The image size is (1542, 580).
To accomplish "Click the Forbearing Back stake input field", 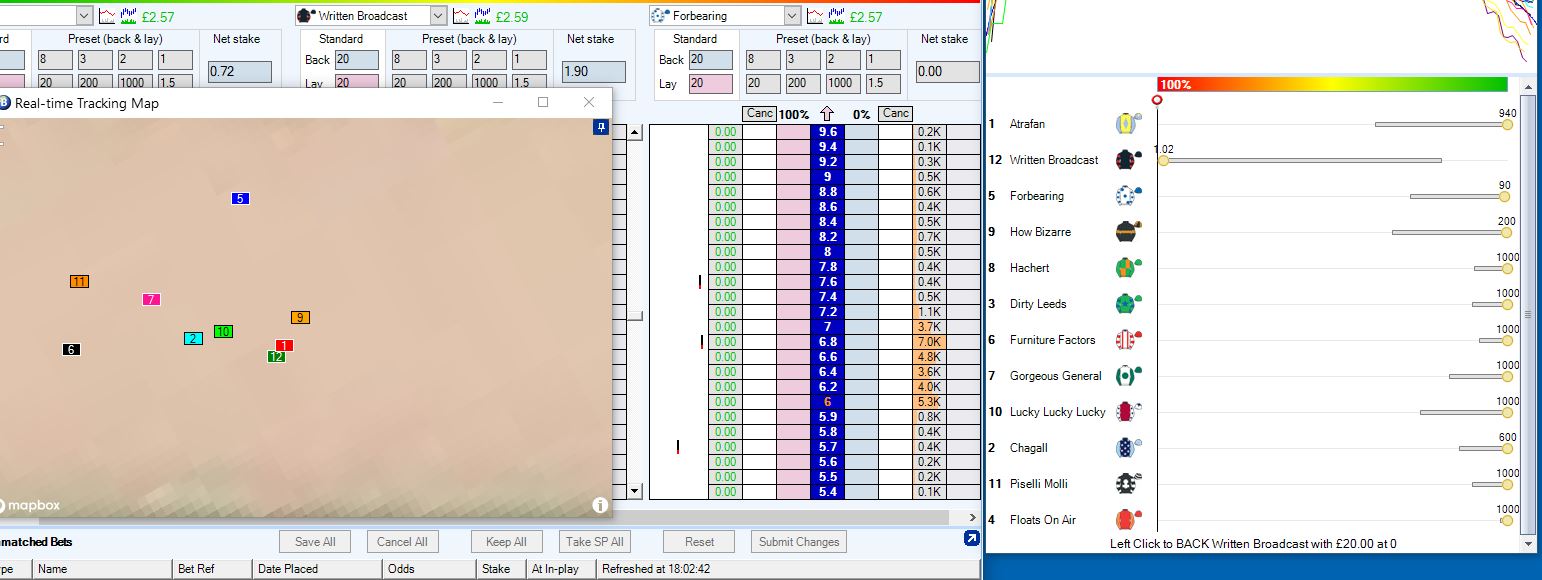I will tap(710, 60).
